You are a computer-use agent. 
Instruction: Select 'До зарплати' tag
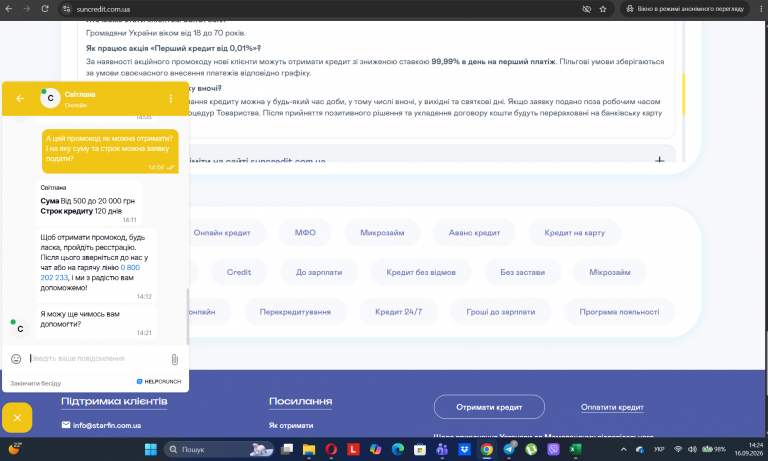click(x=319, y=272)
